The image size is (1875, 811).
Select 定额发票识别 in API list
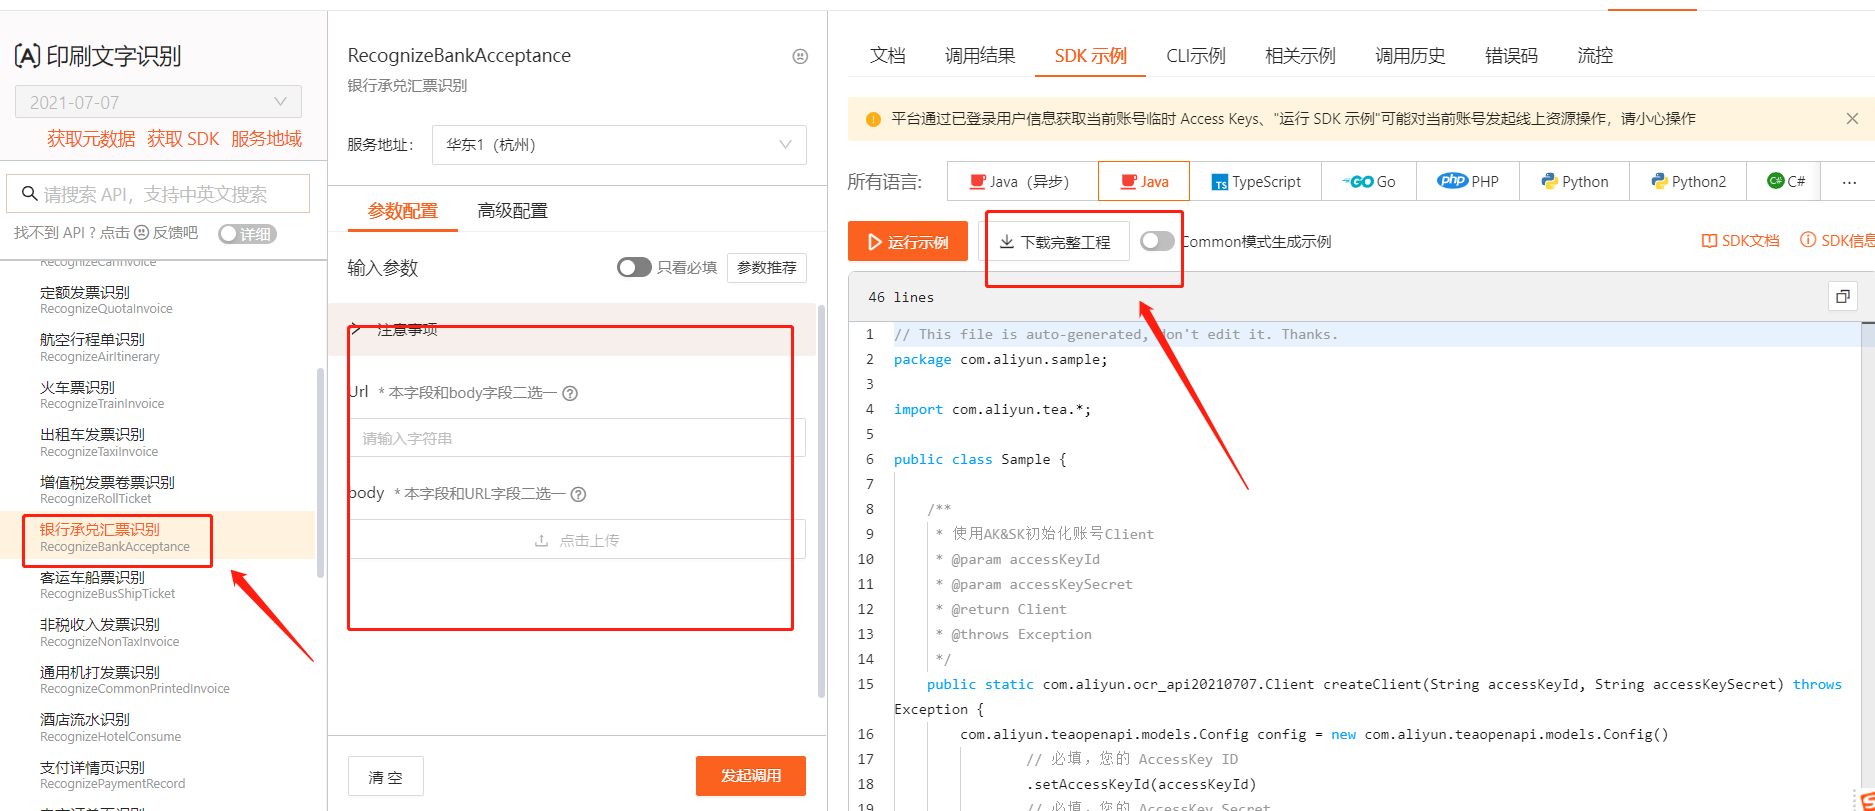106,300
